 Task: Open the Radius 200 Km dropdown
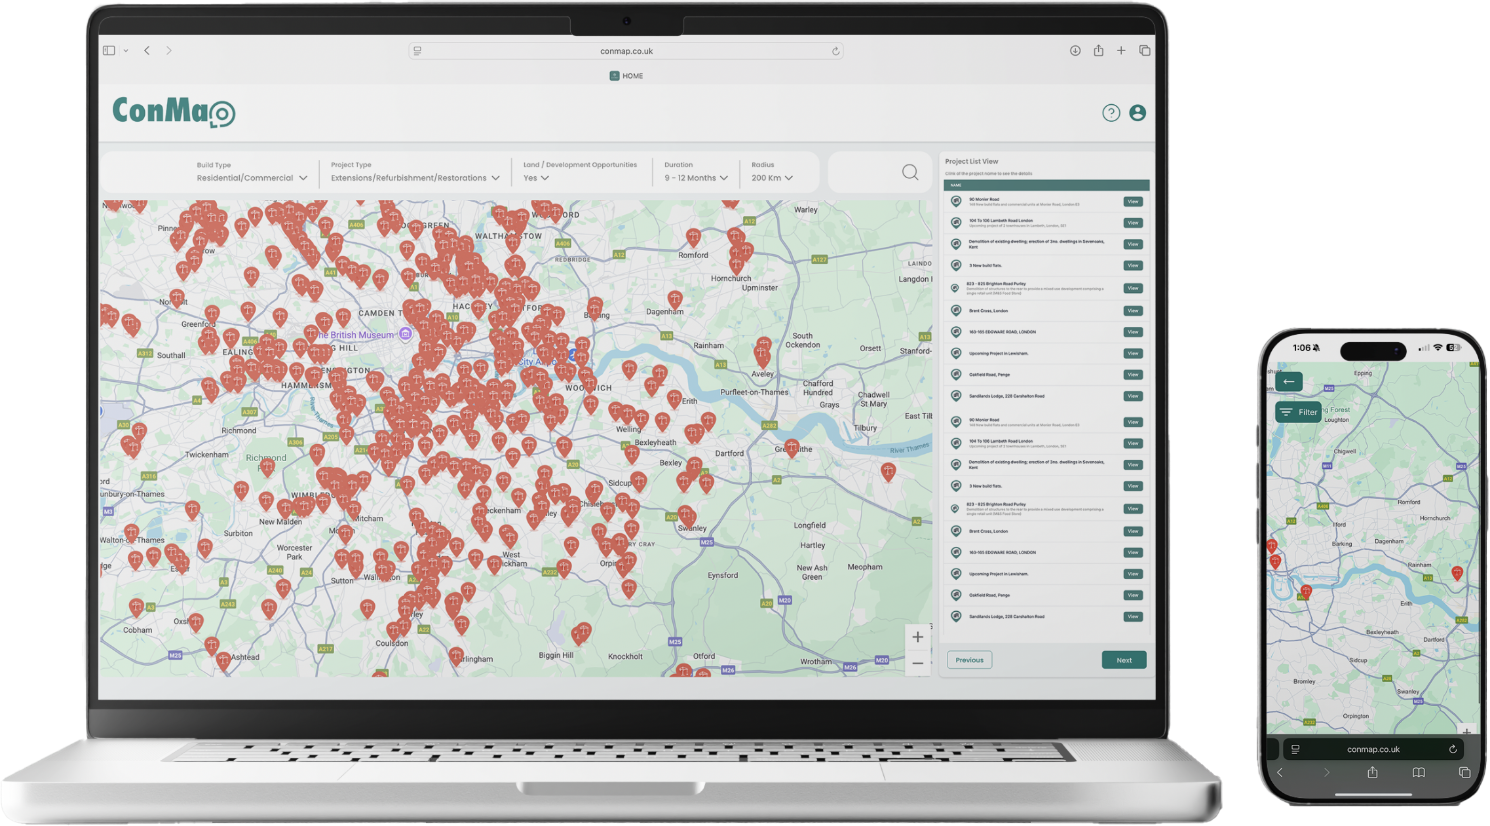(x=772, y=178)
